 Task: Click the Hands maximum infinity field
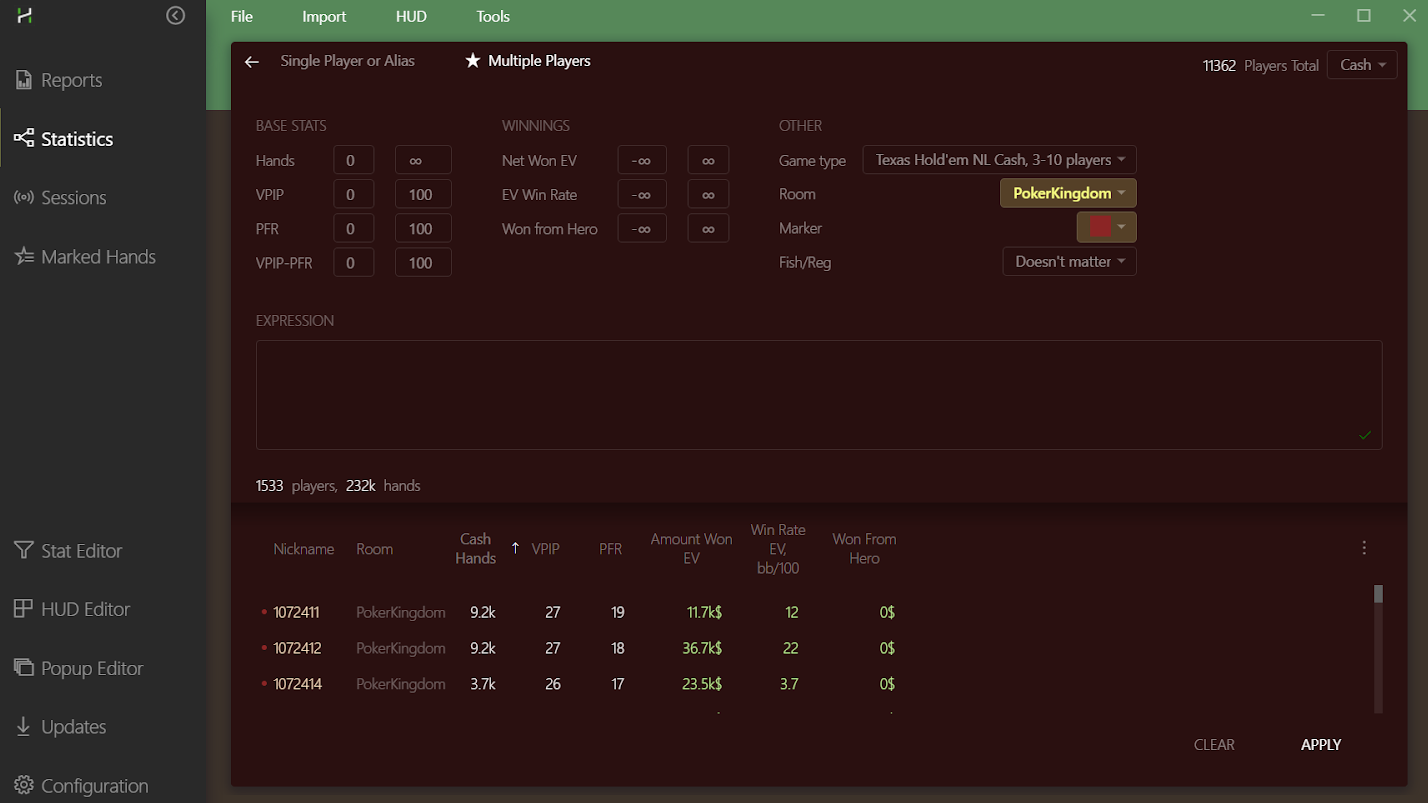point(423,160)
